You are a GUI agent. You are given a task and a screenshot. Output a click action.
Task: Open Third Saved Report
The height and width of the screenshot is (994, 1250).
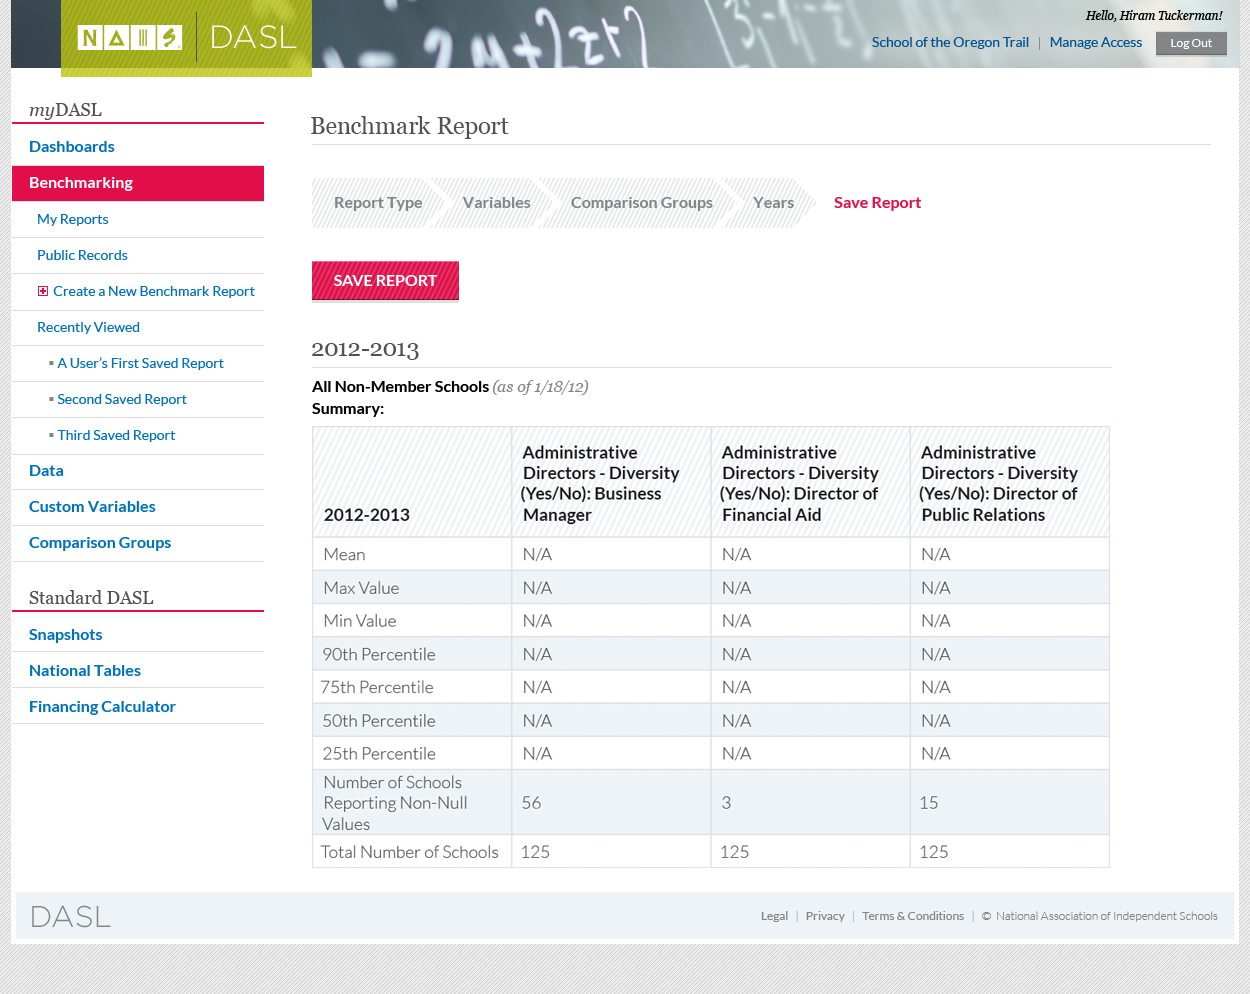point(116,435)
